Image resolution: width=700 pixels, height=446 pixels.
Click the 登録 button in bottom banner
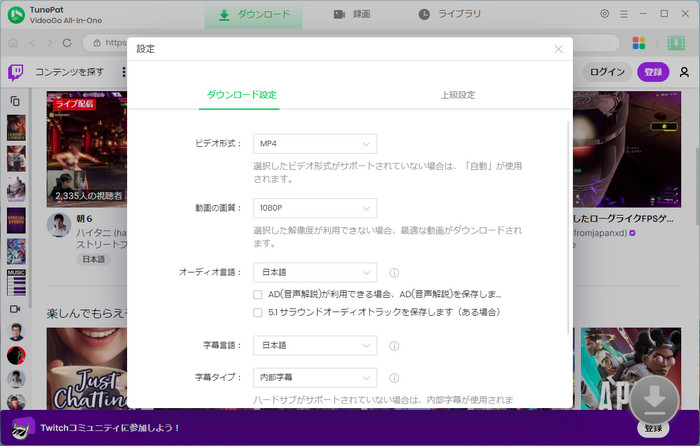point(653,429)
